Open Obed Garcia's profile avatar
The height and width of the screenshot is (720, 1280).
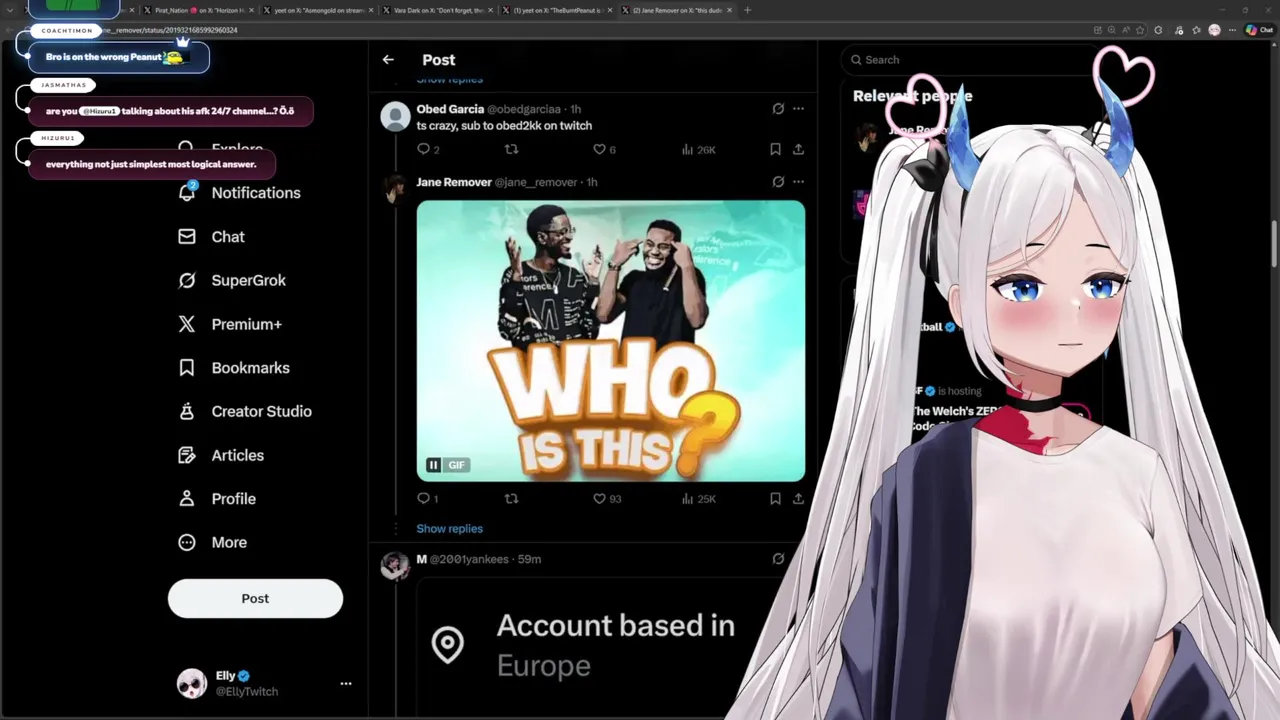tap(395, 116)
